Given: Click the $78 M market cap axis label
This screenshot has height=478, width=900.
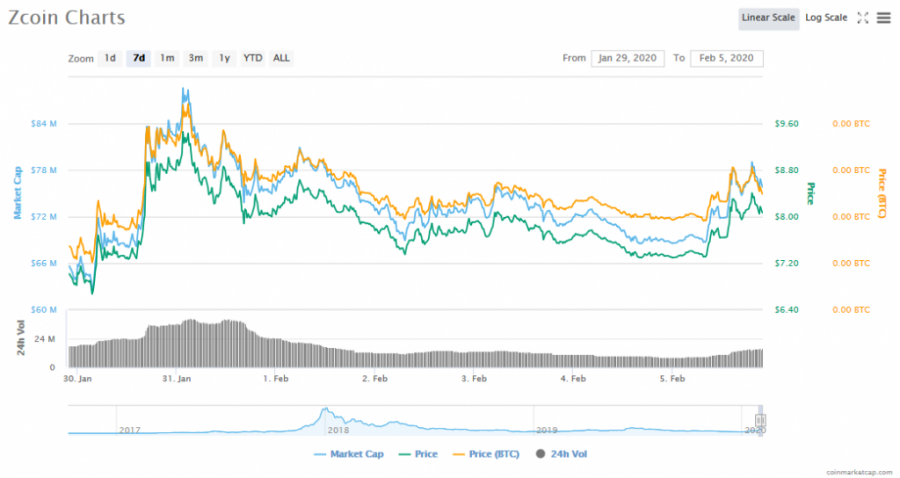Looking at the screenshot, I should click(44, 170).
